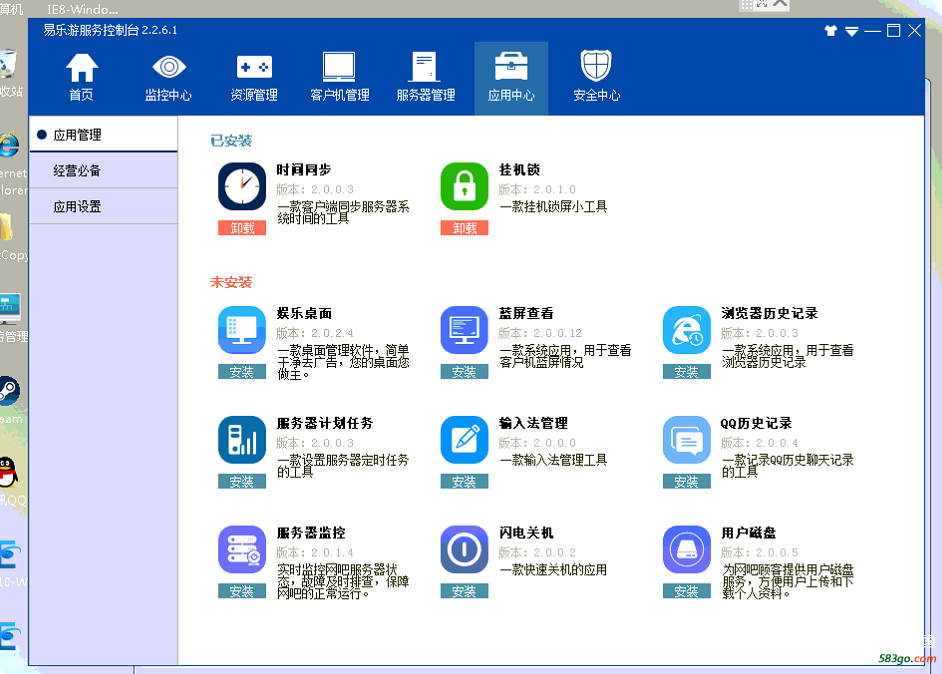Click the QQ penguin desktop icon
The width and height of the screenshot is (942, 674).
pos(8,472)
